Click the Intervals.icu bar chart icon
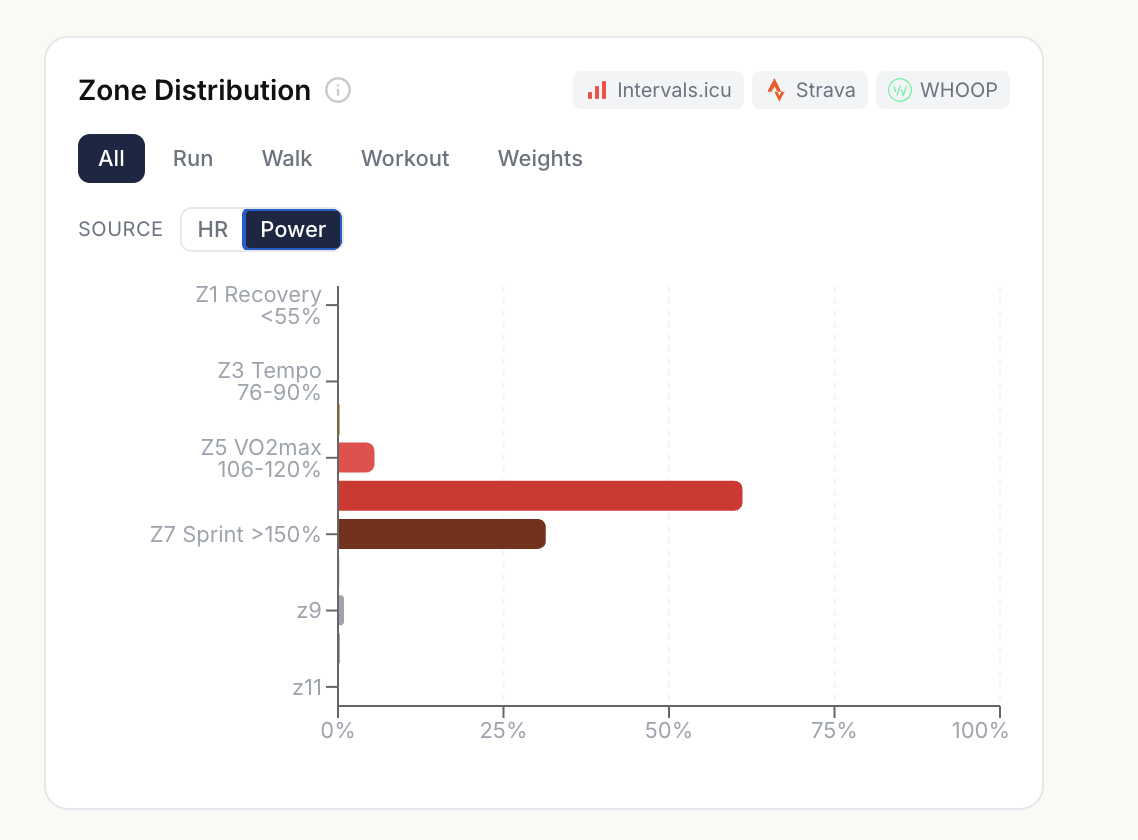1138x840 pixels. click(x=597, y=90)
